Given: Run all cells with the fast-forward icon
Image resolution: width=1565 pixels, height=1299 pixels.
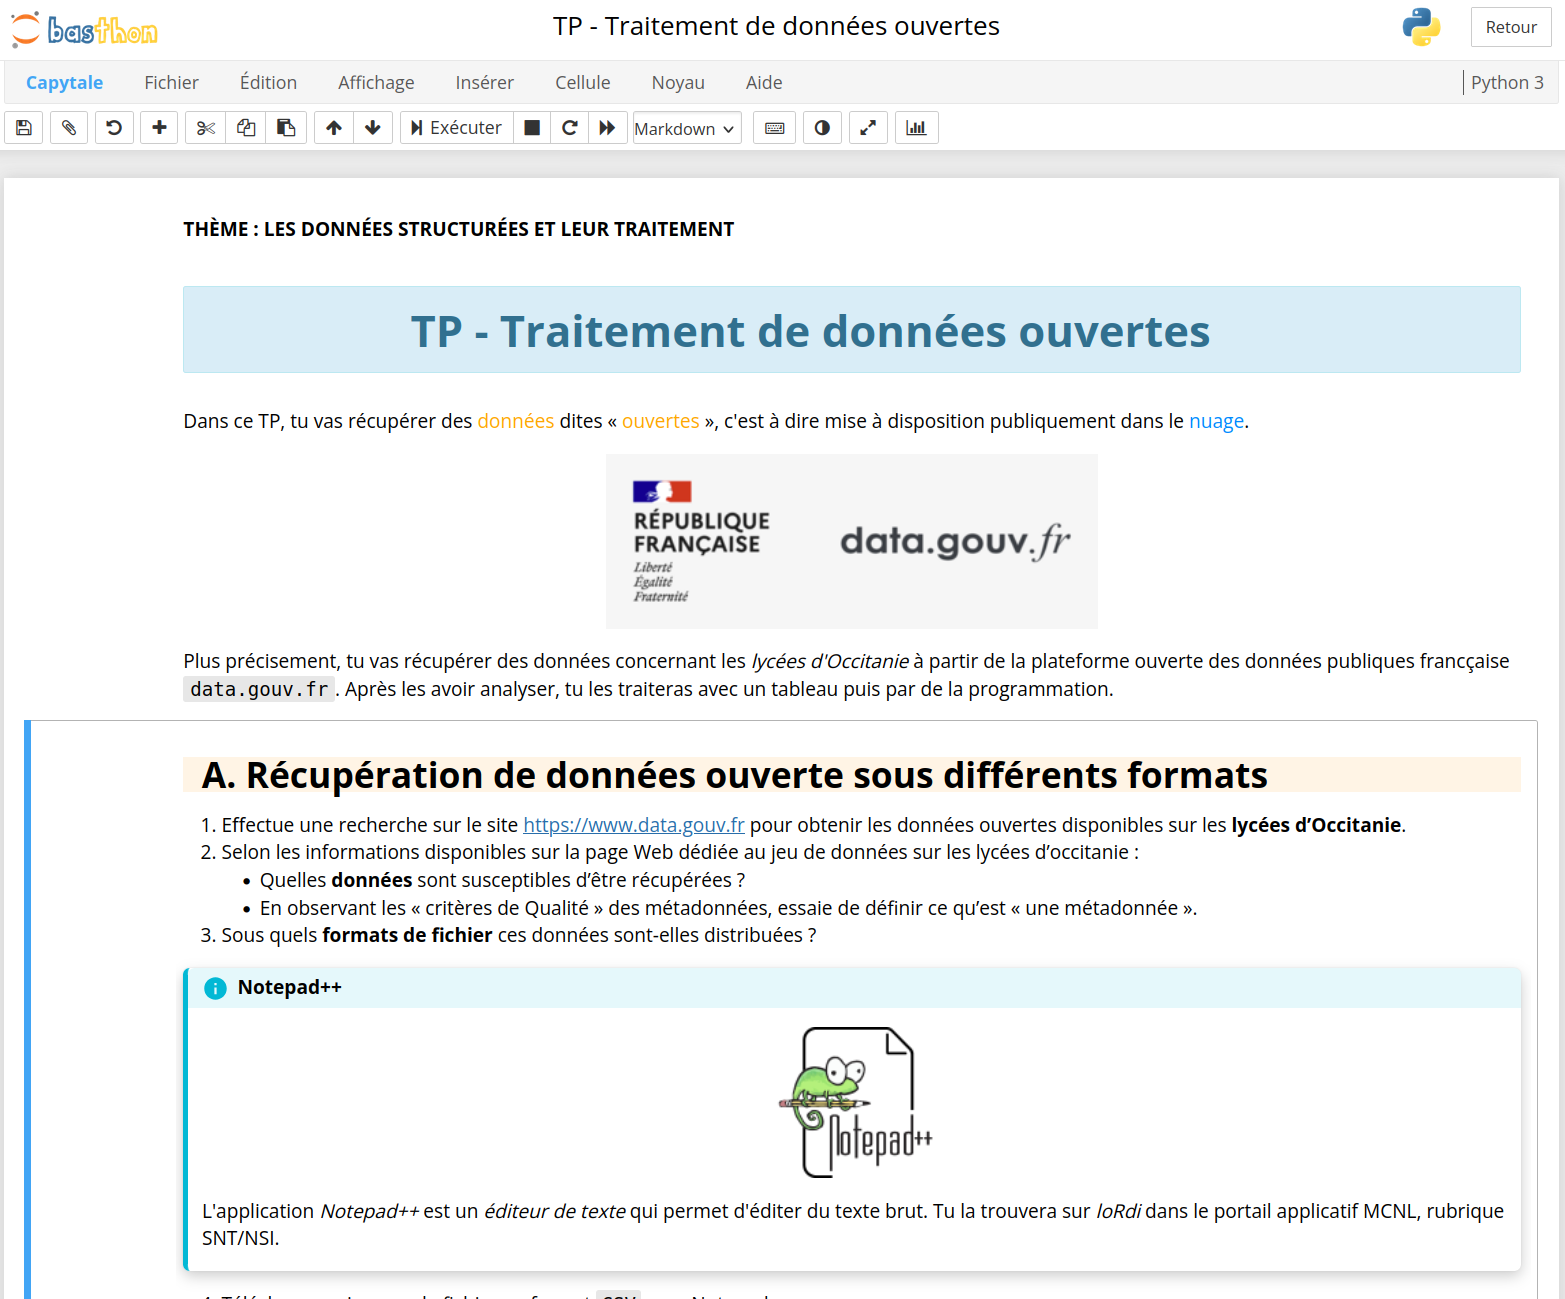Looking at the screenshot, I should point(608,127).
